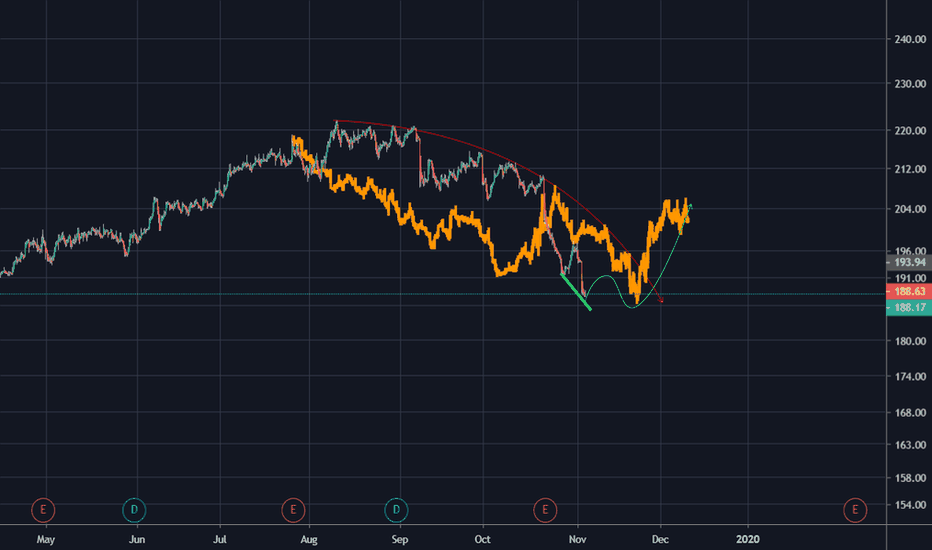Screen dimensions: 932x550
Task: Click the 163.00 price axis value
Action: click(x=910, y=445)
